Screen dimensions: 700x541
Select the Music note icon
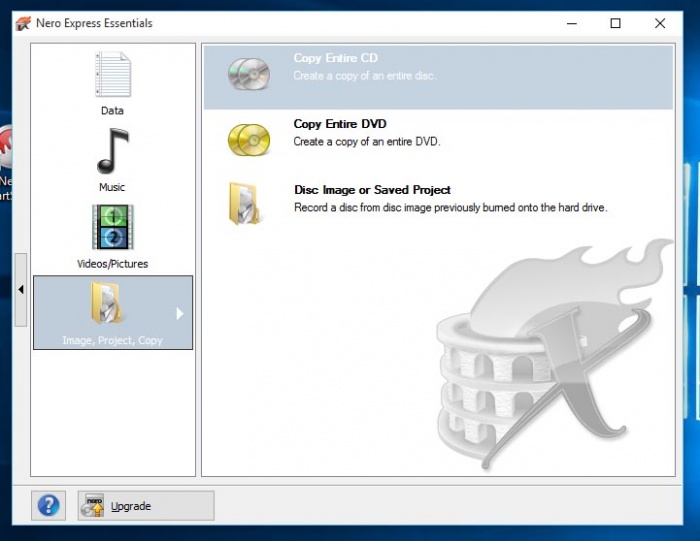tap(112, 151)
